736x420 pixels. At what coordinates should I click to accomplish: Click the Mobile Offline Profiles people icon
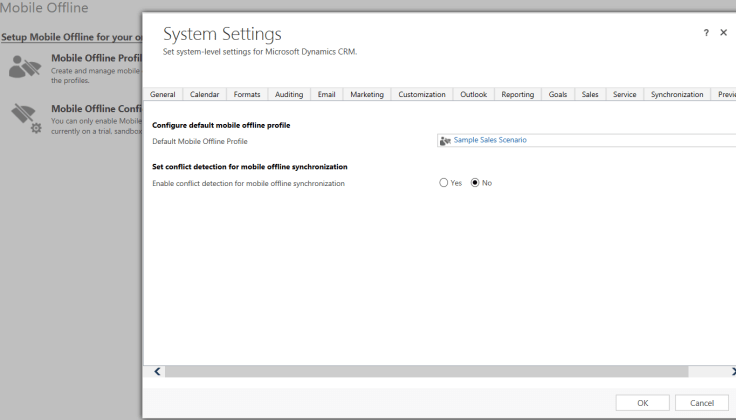24,67
